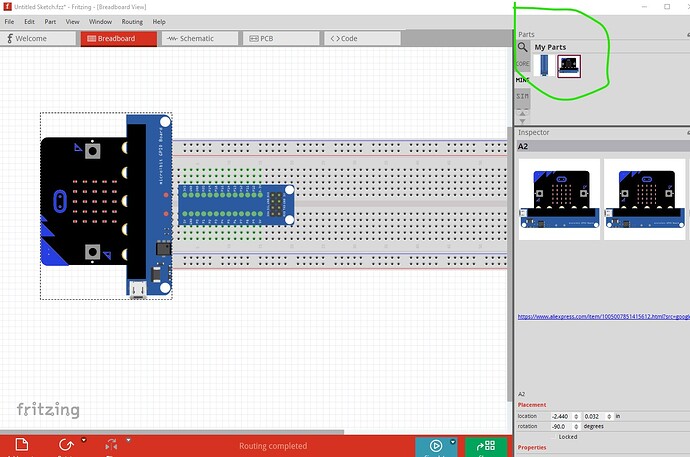The height and width of the screenshot is (457, 690).
Task: Click the rotation stepper arrows
Action: coord(576,427)
